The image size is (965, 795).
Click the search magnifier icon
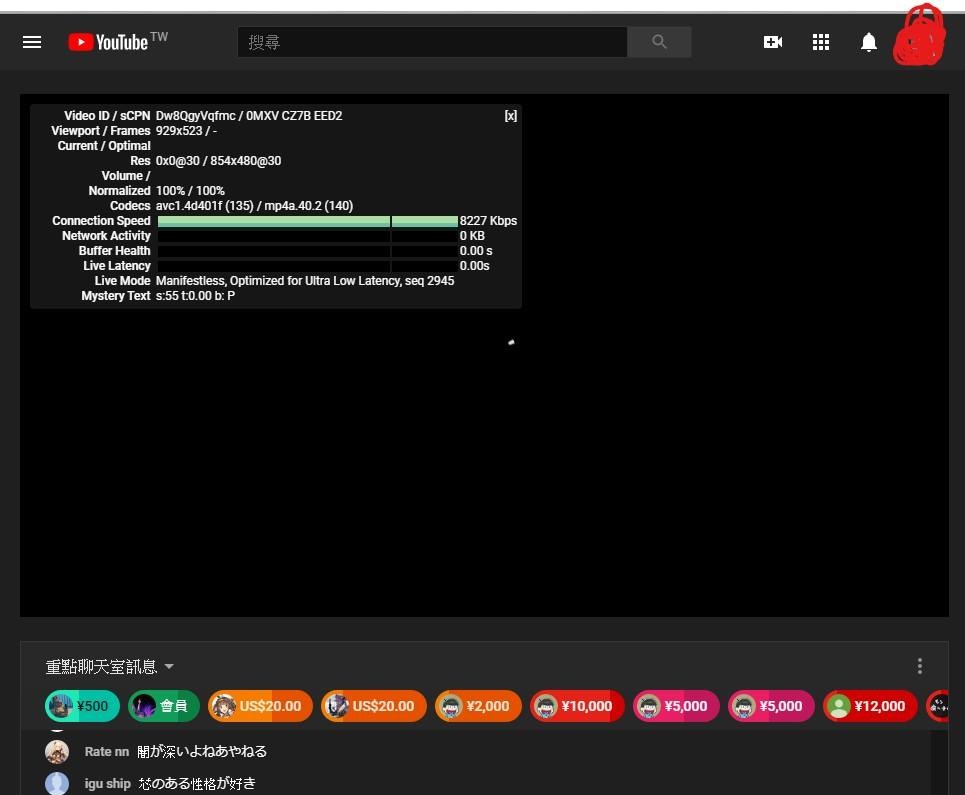tap(658, 42)
